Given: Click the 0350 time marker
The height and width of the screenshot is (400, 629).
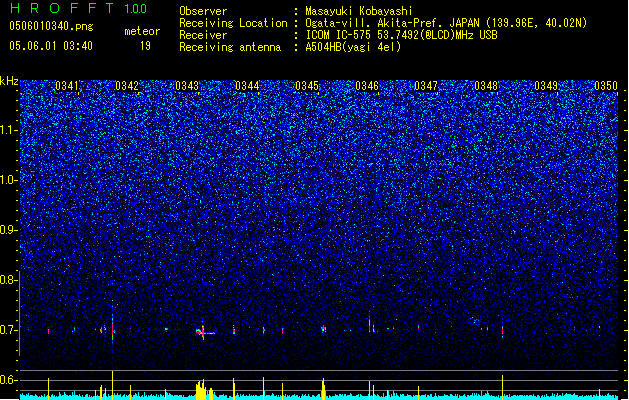Looking at the screenshot, I should click(x=606, y=86).
